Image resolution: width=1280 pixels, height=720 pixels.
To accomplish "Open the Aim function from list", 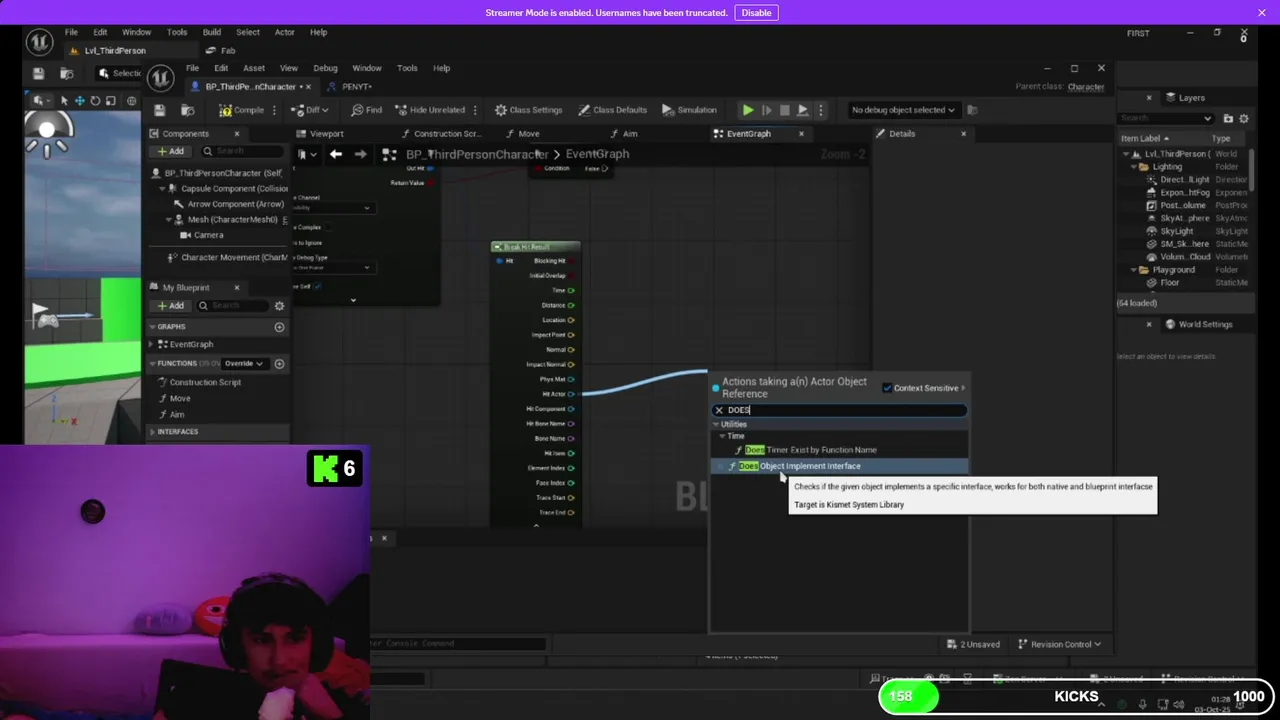I will pyautogui.click(x=177, y=414).
